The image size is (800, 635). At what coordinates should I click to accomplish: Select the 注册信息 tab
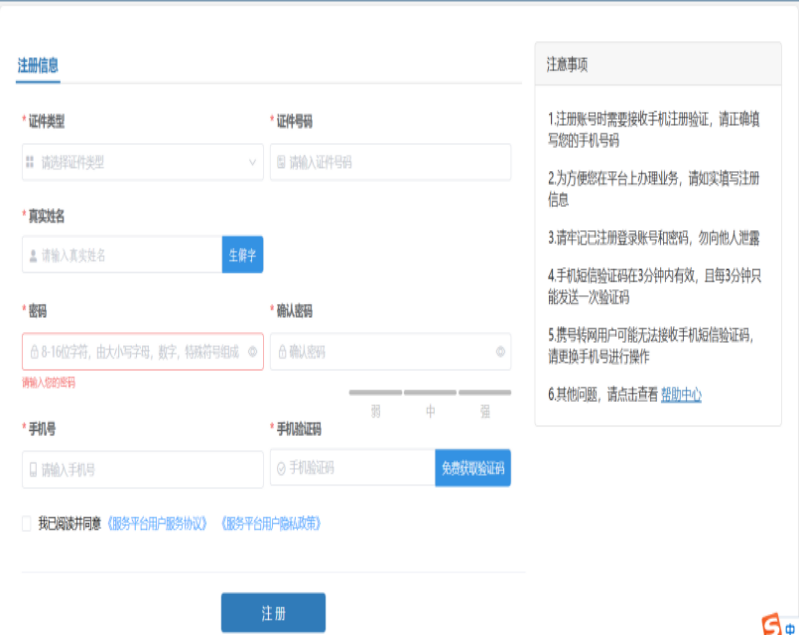[38, 66]
